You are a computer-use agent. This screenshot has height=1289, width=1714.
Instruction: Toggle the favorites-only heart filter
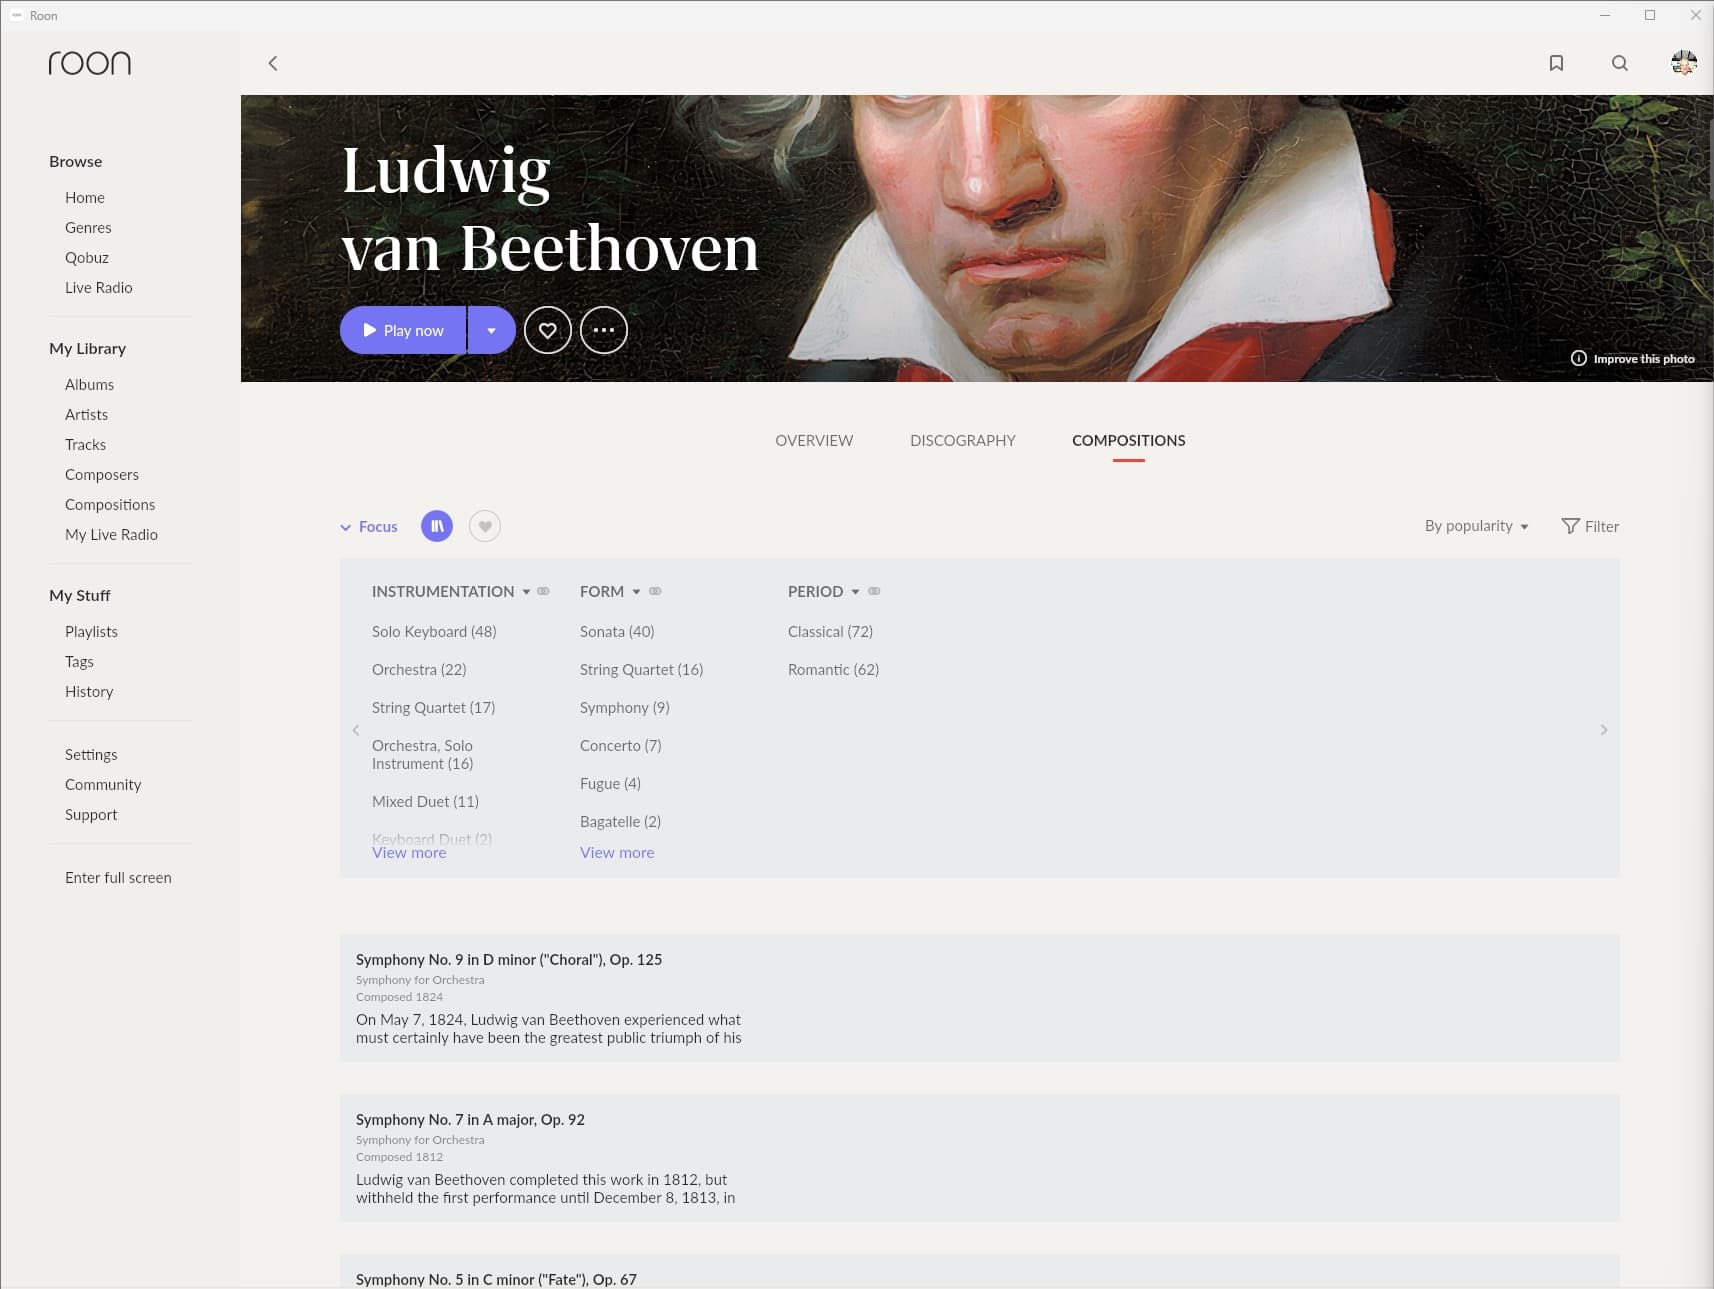tap(485, 526)
